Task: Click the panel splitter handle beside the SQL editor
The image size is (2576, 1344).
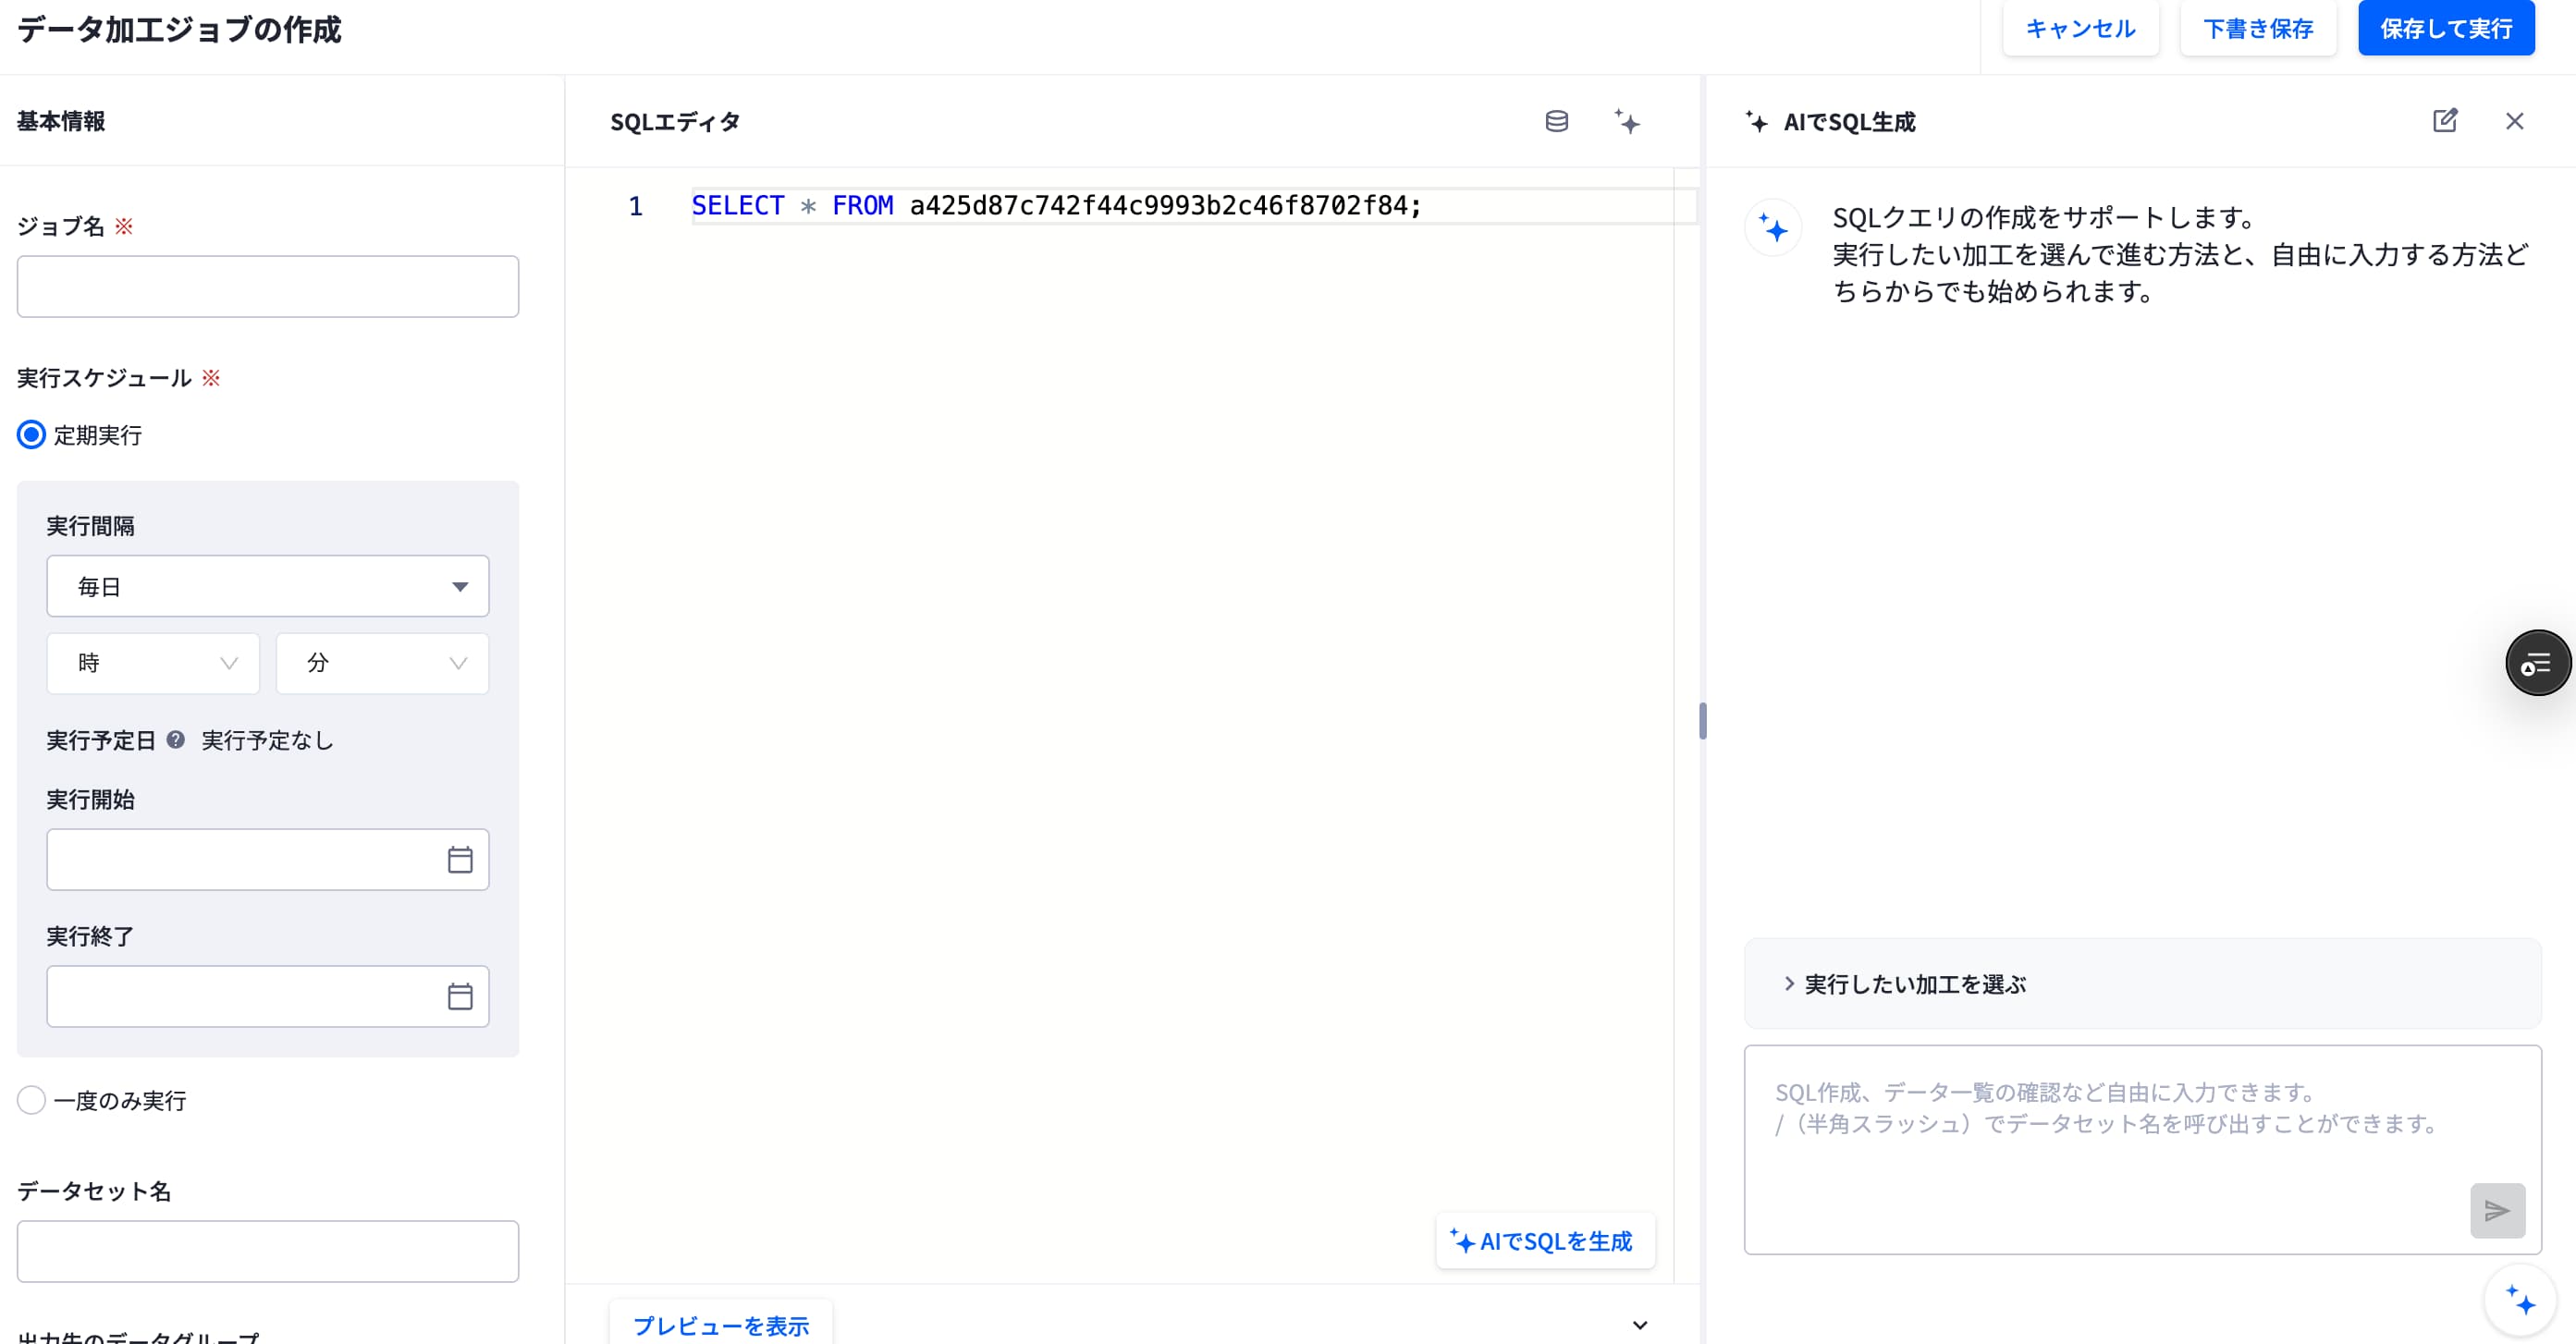Action: pyautogui.click(x=1702, y=720)
